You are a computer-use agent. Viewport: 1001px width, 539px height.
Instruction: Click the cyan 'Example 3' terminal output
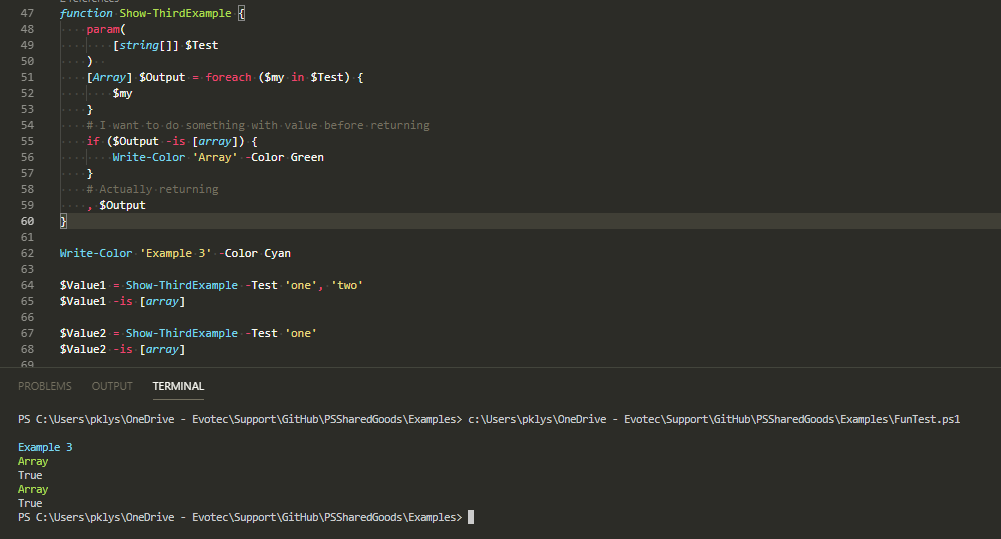tap(45, 447)
